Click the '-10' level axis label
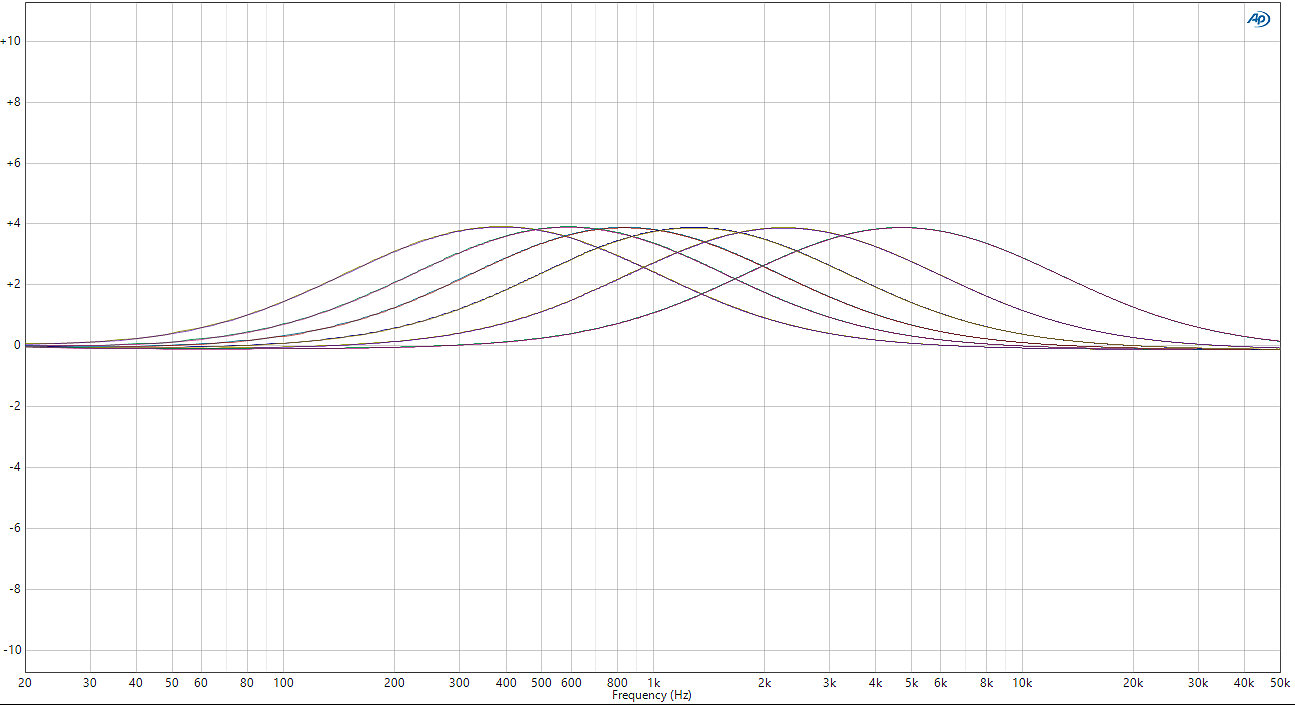The height and width of the screenshot is (705, 1295). (x=11, y=650)
